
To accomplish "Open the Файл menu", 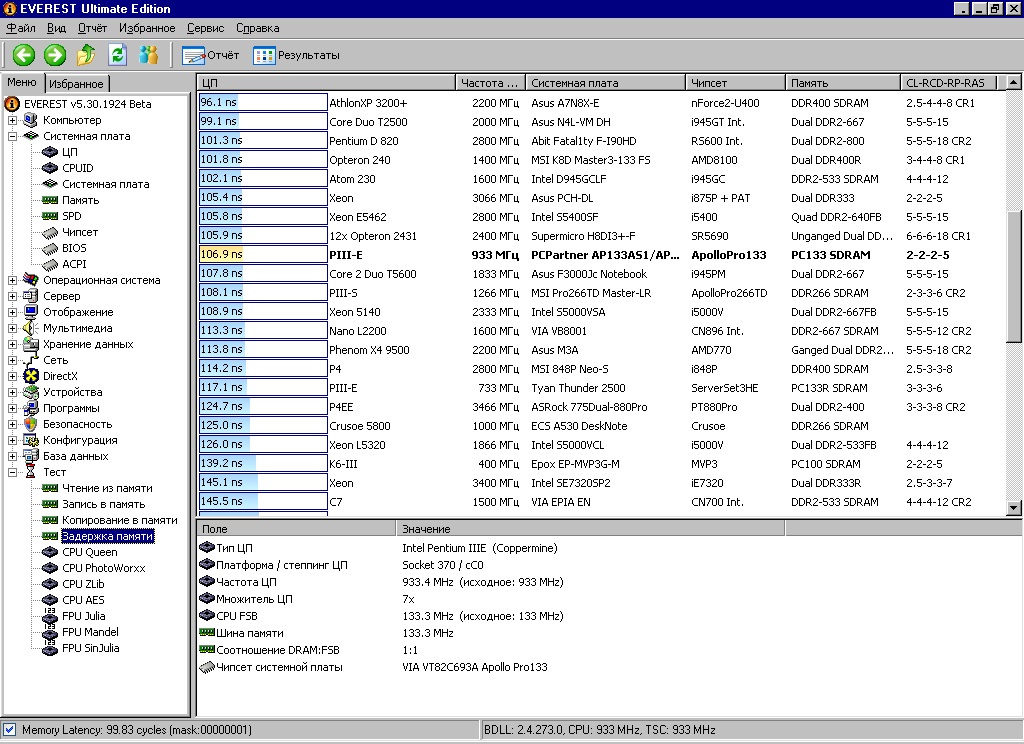I will (x=21, y=28).
